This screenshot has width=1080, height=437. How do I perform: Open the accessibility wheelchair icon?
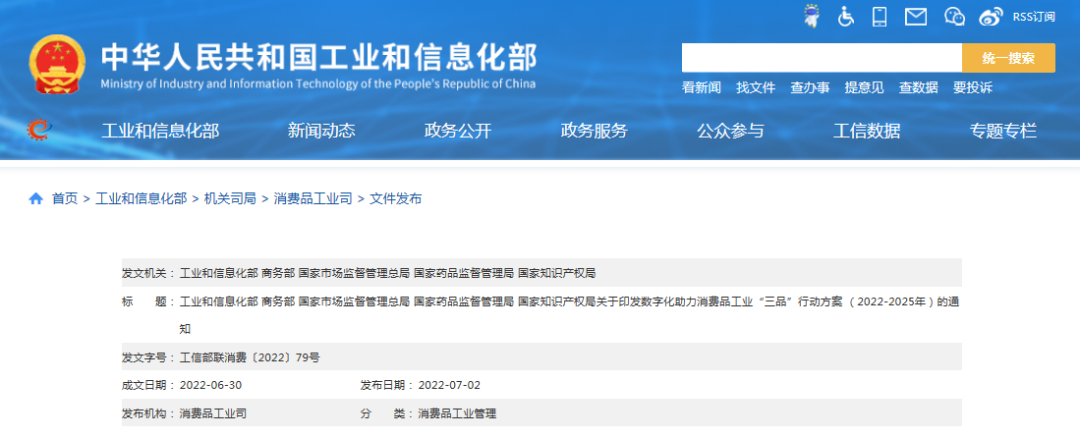[x=846, y=17]
